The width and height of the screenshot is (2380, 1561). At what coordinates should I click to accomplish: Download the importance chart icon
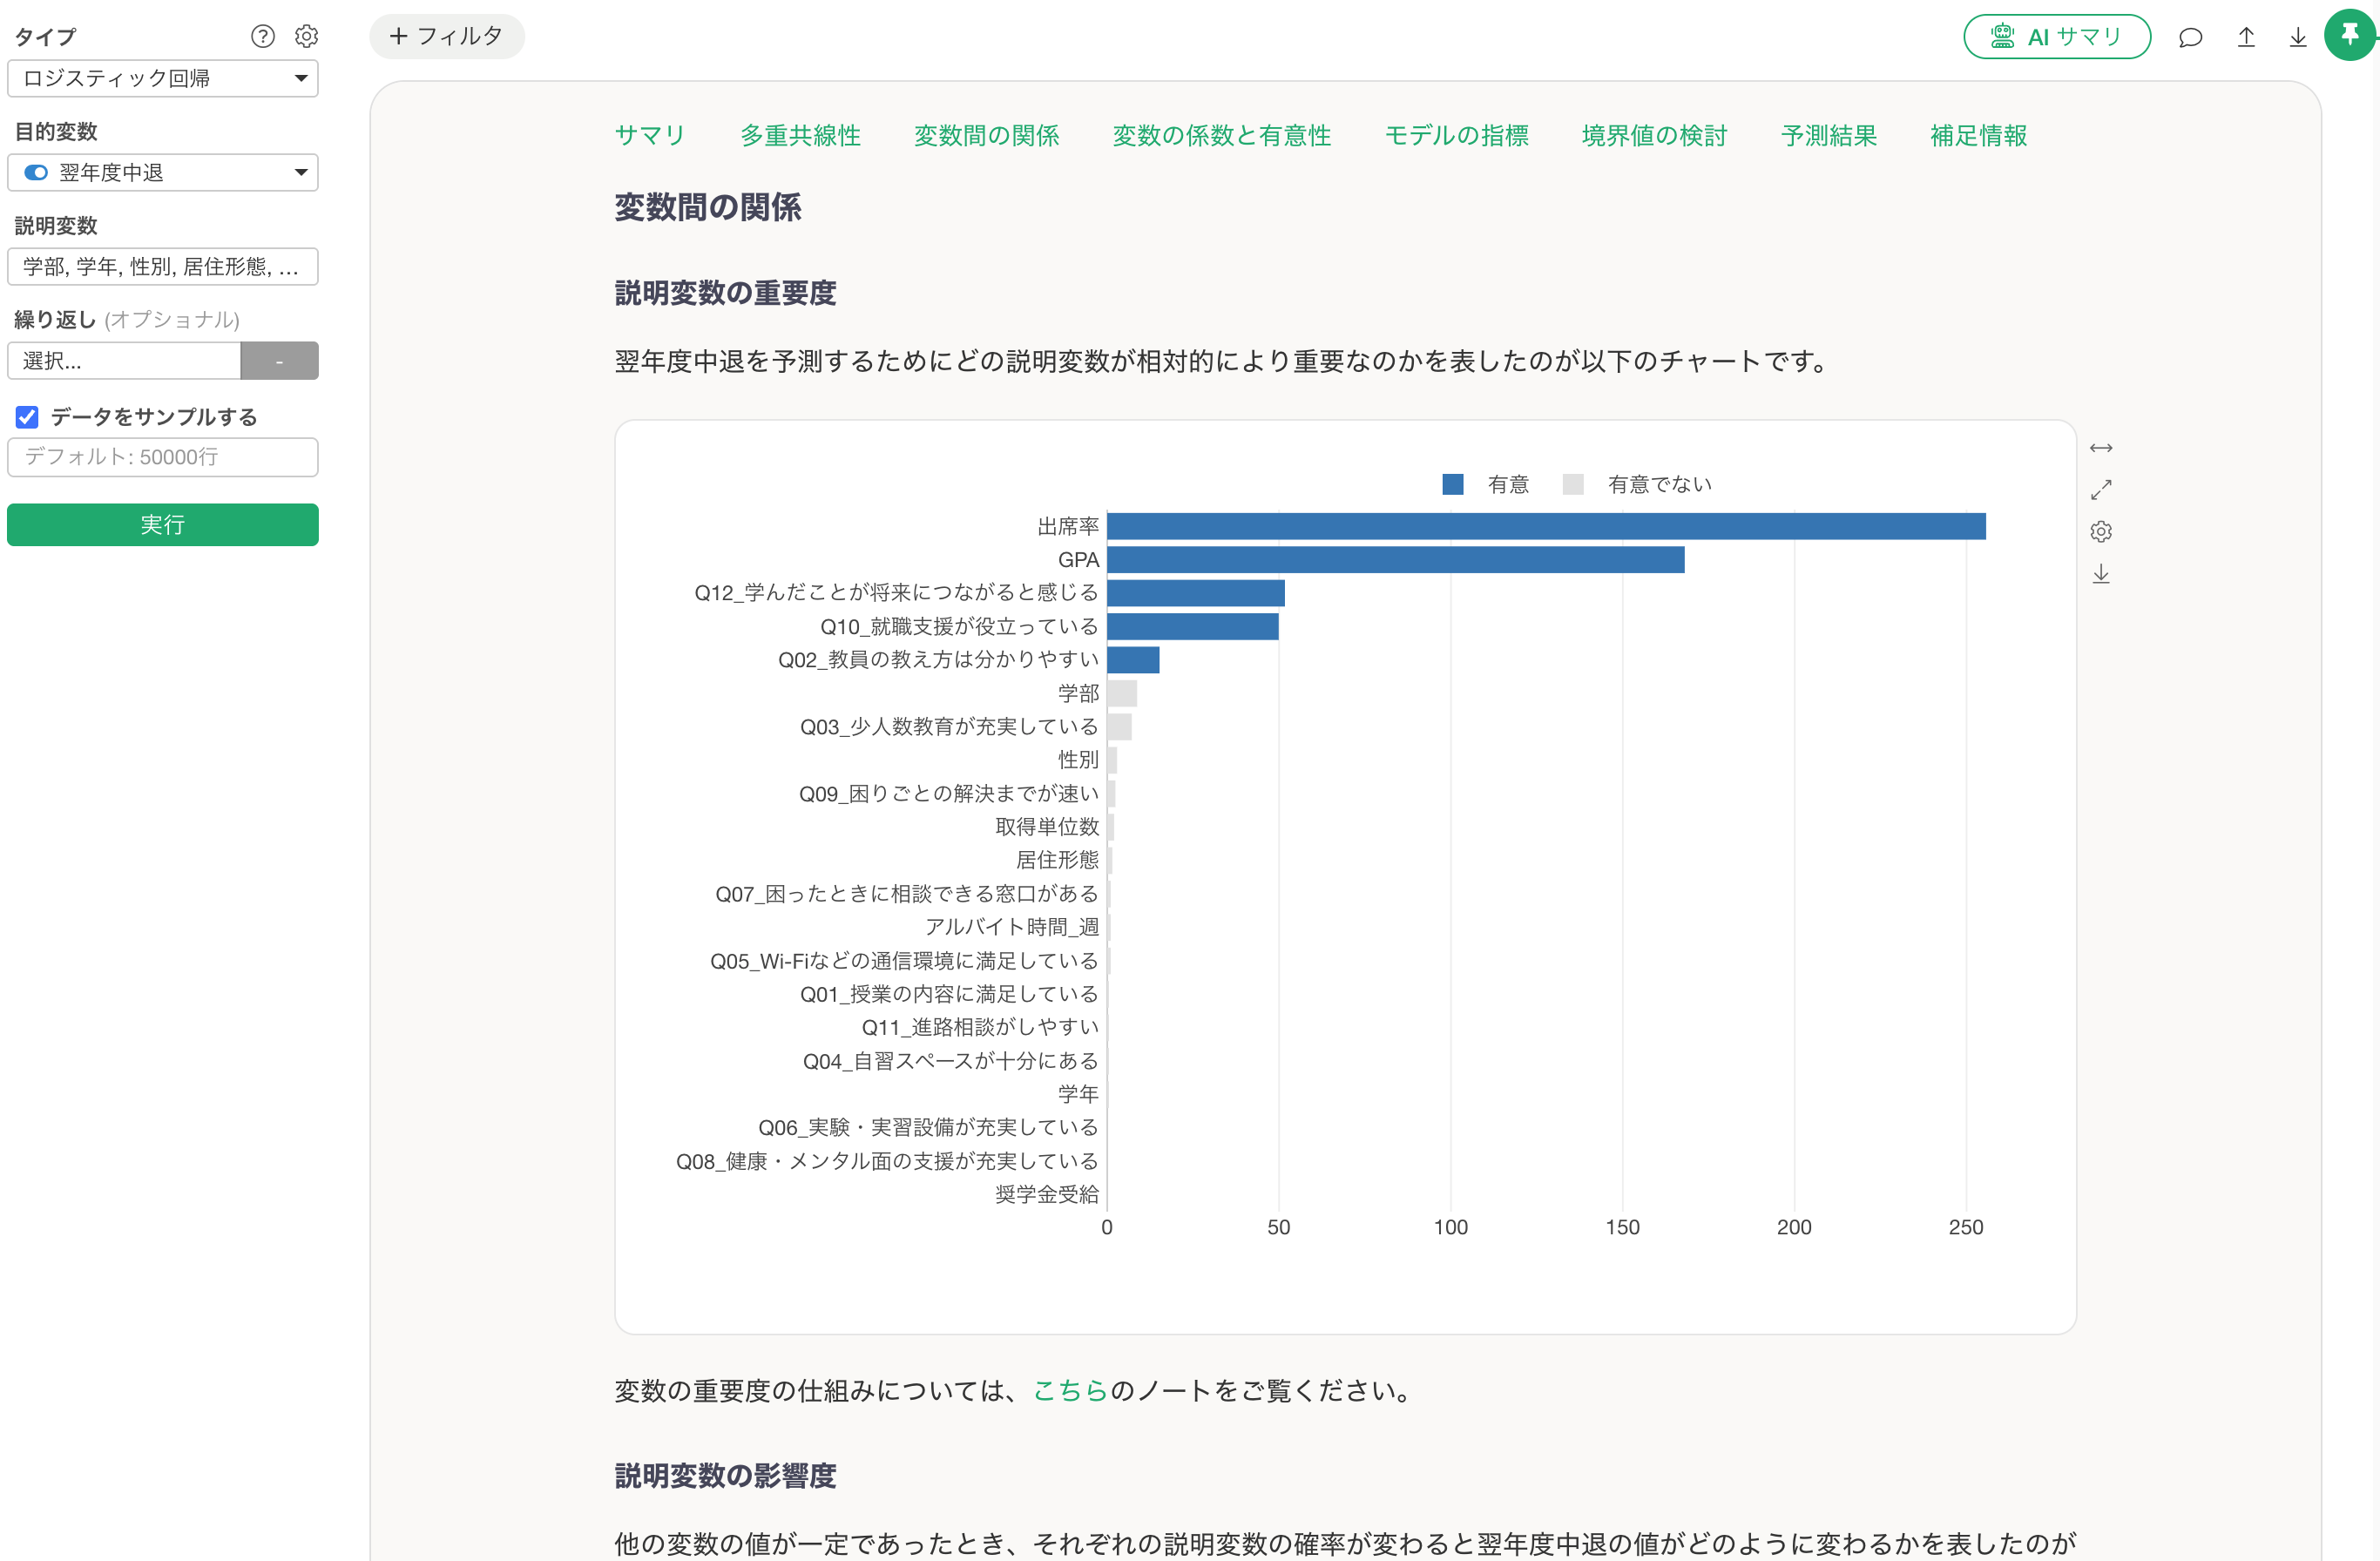[2101, 574]
